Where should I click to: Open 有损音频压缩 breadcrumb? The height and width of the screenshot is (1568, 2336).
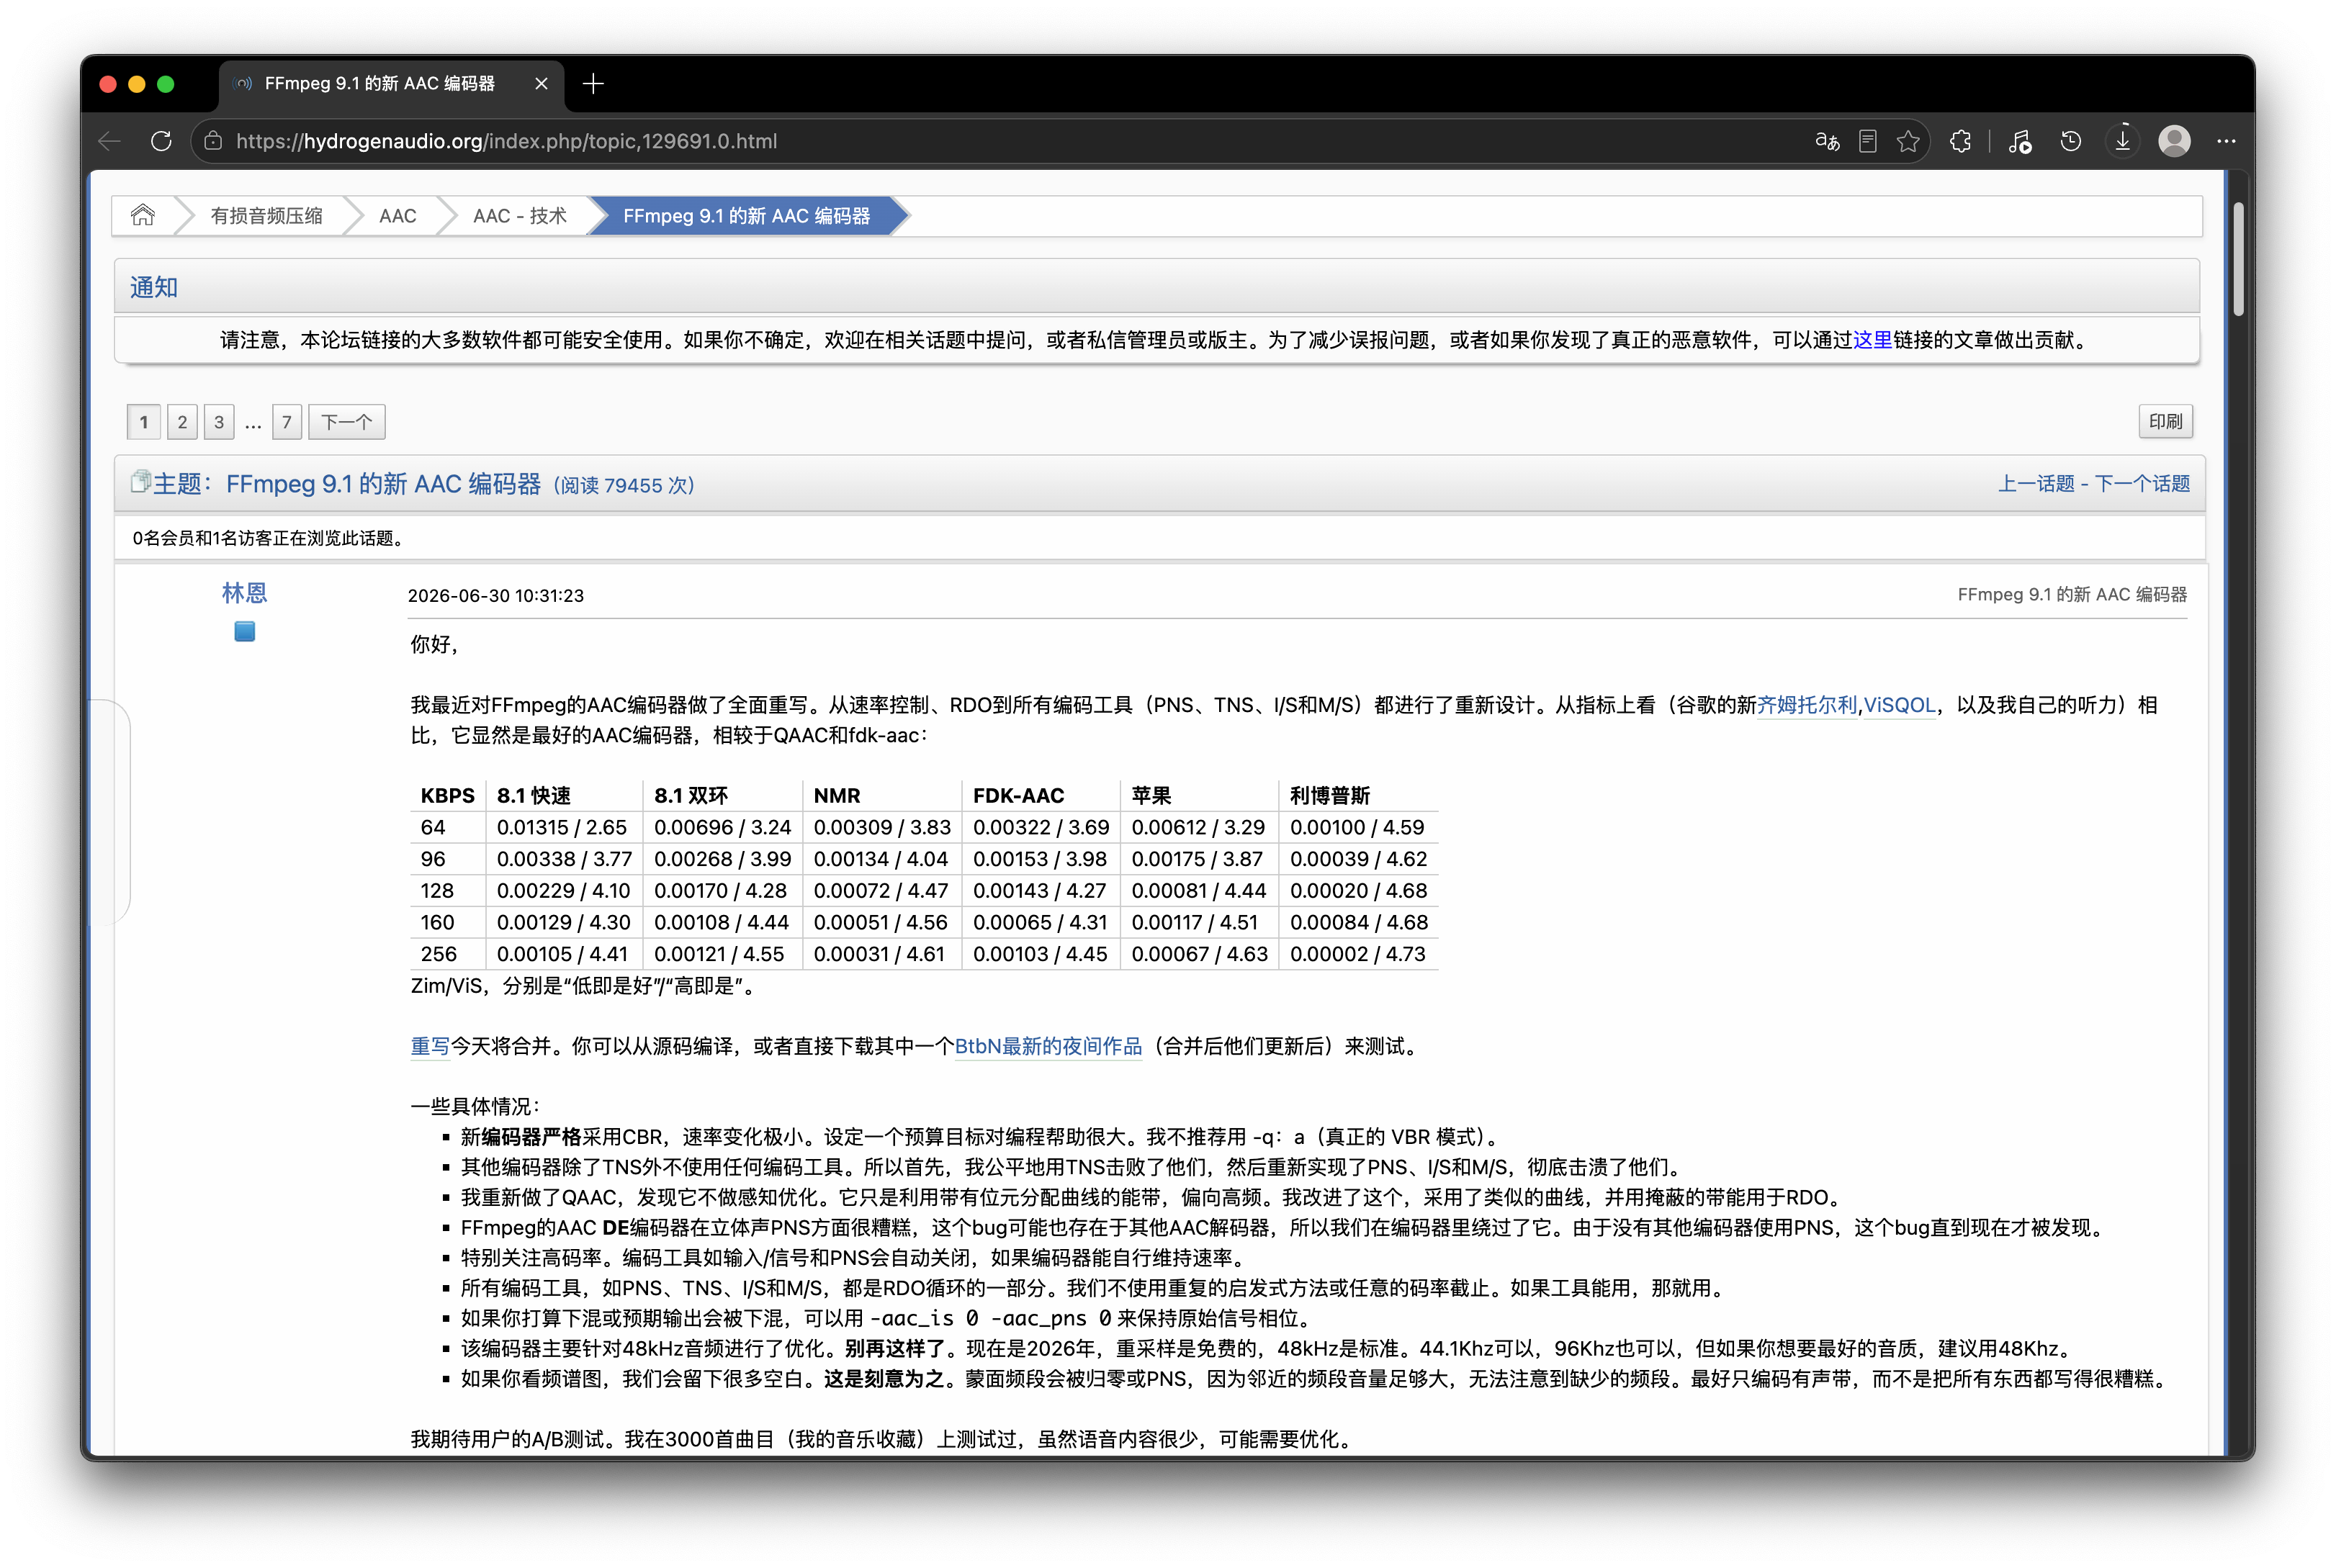tap(266, 216)
